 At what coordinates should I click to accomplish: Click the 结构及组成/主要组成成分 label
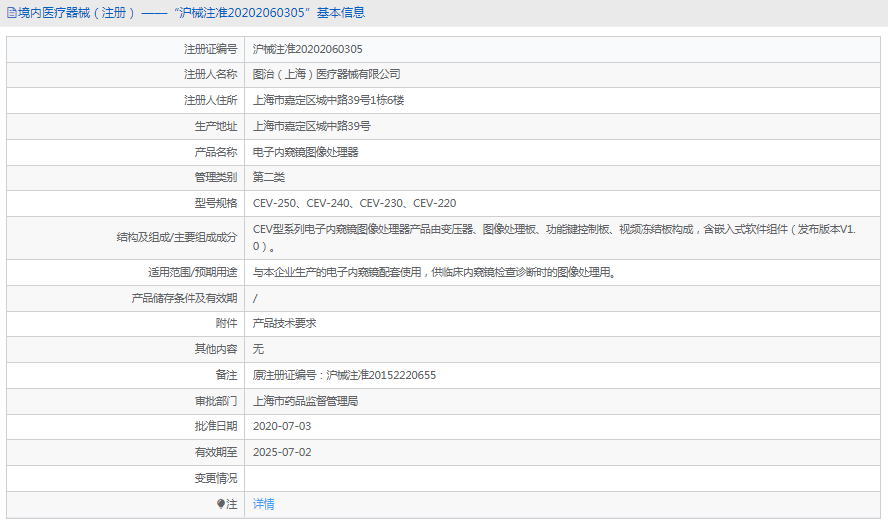tap(177, 237)
